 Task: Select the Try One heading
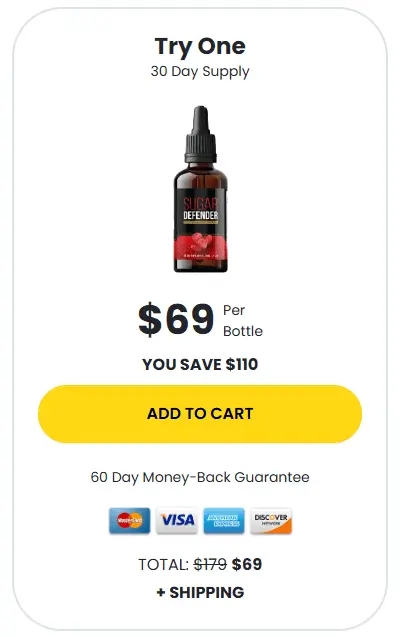click(200, 46)
